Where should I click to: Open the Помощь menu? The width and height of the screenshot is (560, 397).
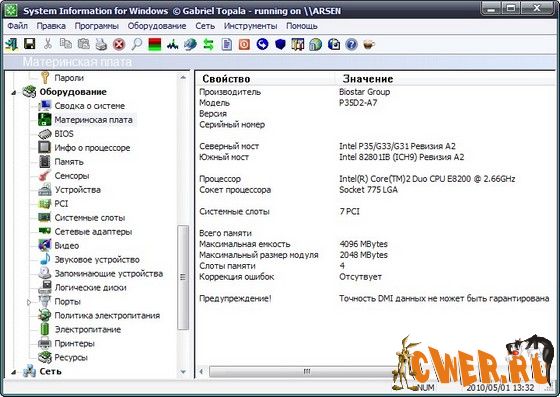pos(302,26)
